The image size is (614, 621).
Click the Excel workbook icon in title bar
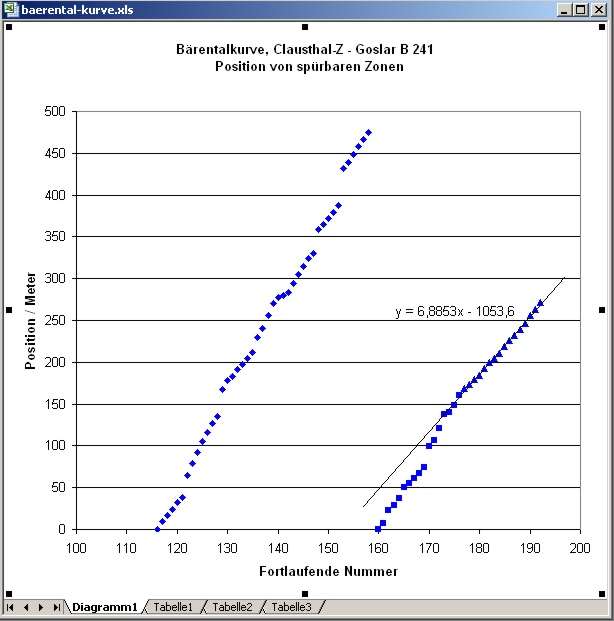(11, 10)
